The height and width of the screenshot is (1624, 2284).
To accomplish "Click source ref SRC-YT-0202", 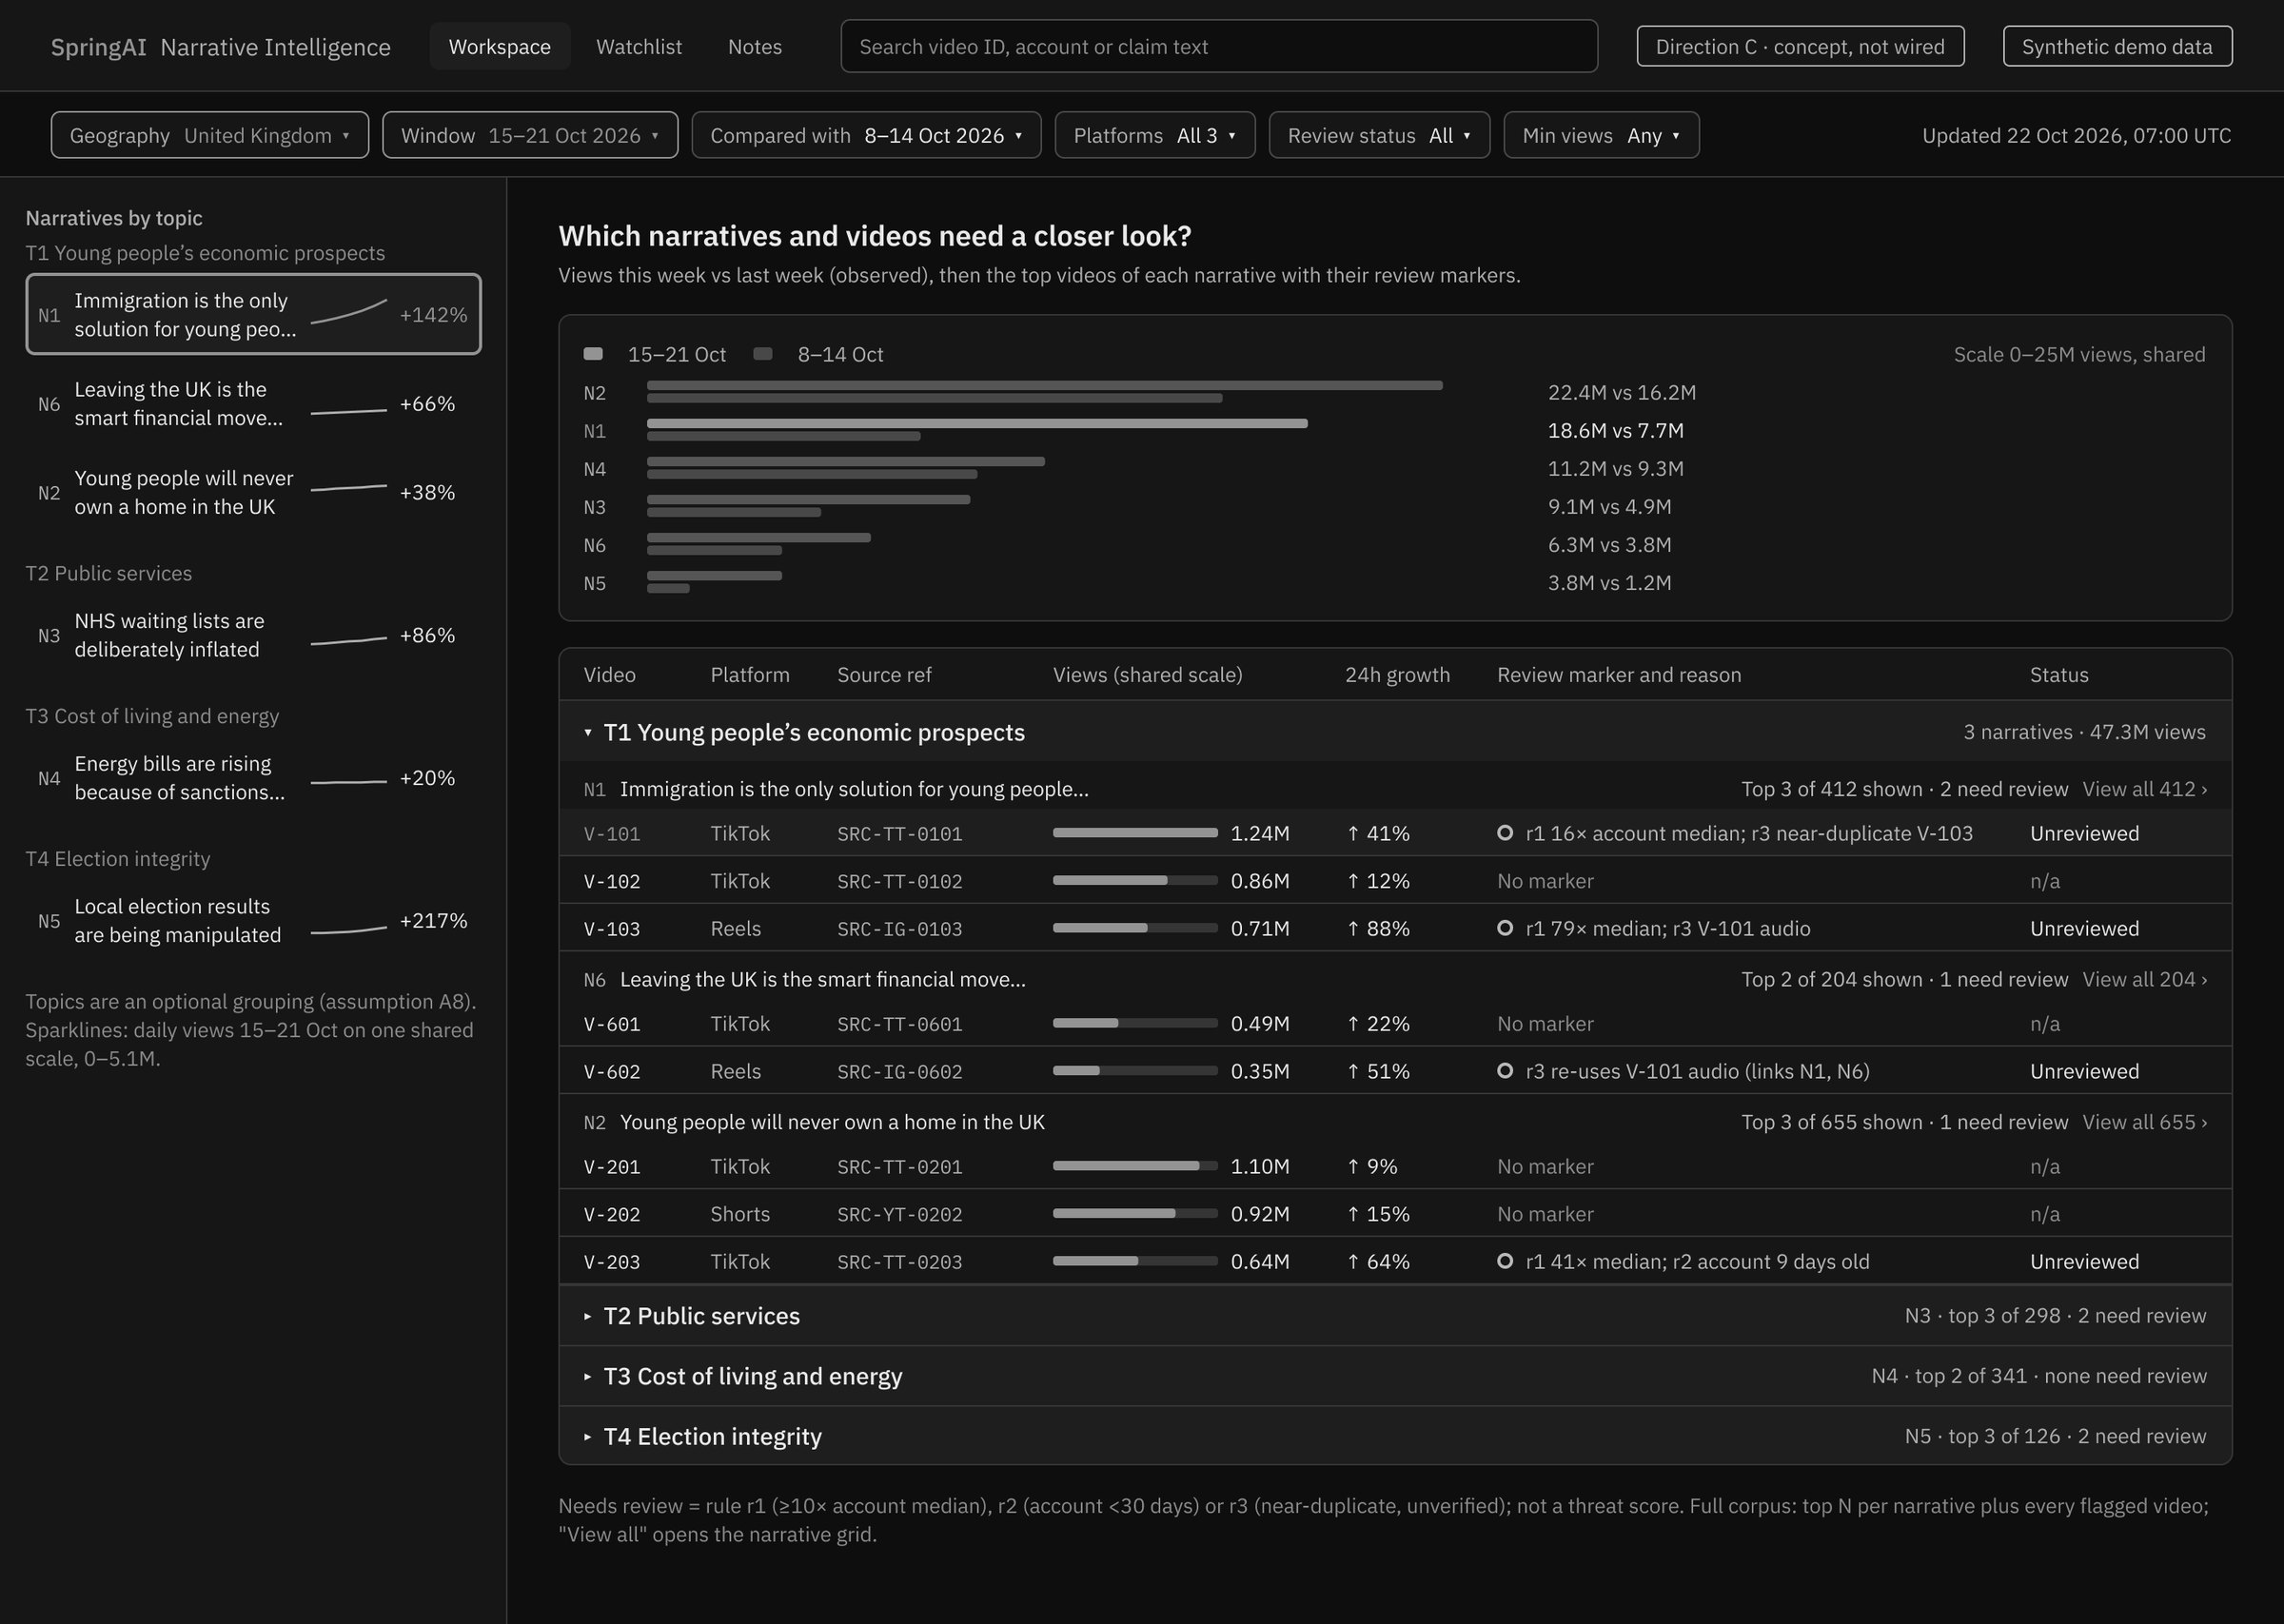I will (x=900, y=1214).
